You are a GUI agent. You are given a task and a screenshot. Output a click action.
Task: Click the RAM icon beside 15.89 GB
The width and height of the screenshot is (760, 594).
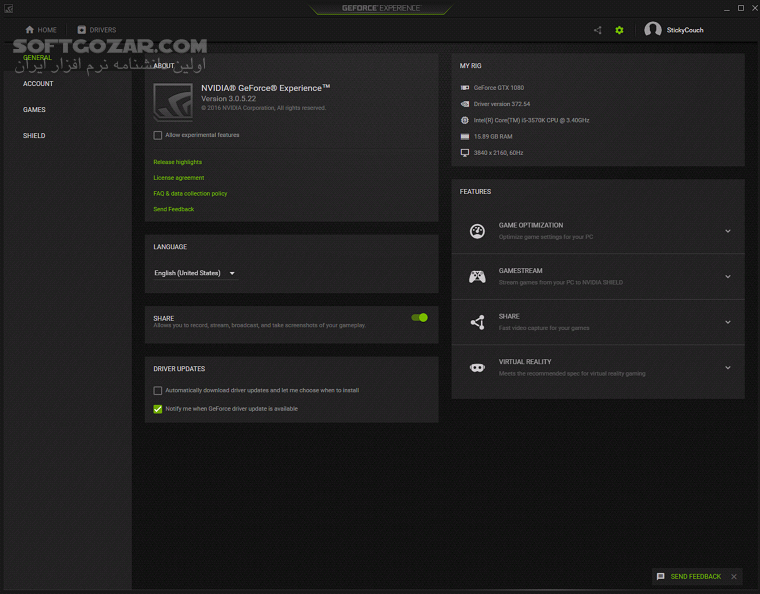pyautogui.click(x=465, y=137)
